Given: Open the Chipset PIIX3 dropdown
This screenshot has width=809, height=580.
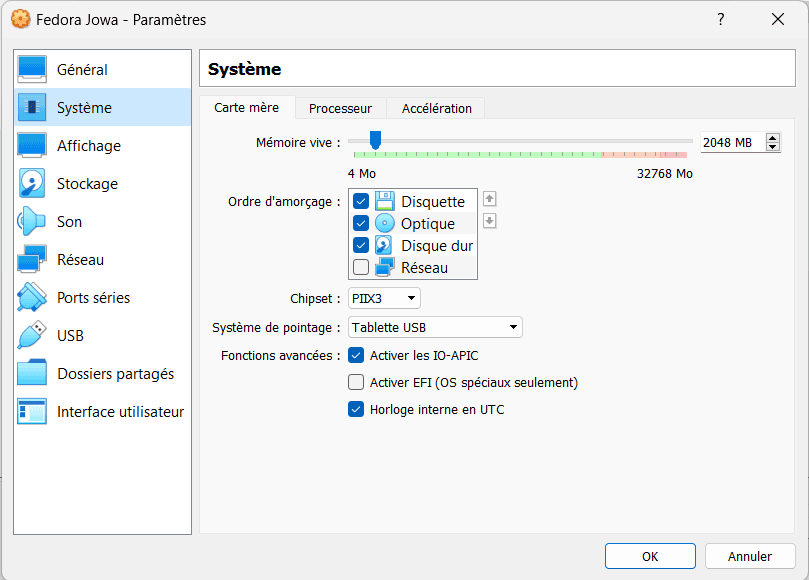Looking at the screenshot, I should 384,298.
